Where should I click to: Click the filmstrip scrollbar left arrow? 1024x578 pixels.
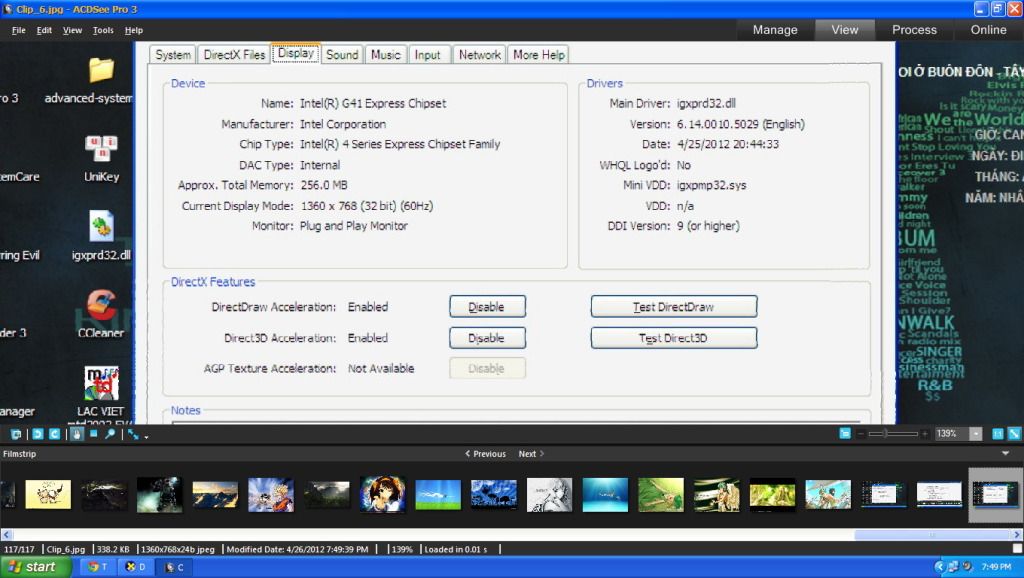click(x=6, y=534)
